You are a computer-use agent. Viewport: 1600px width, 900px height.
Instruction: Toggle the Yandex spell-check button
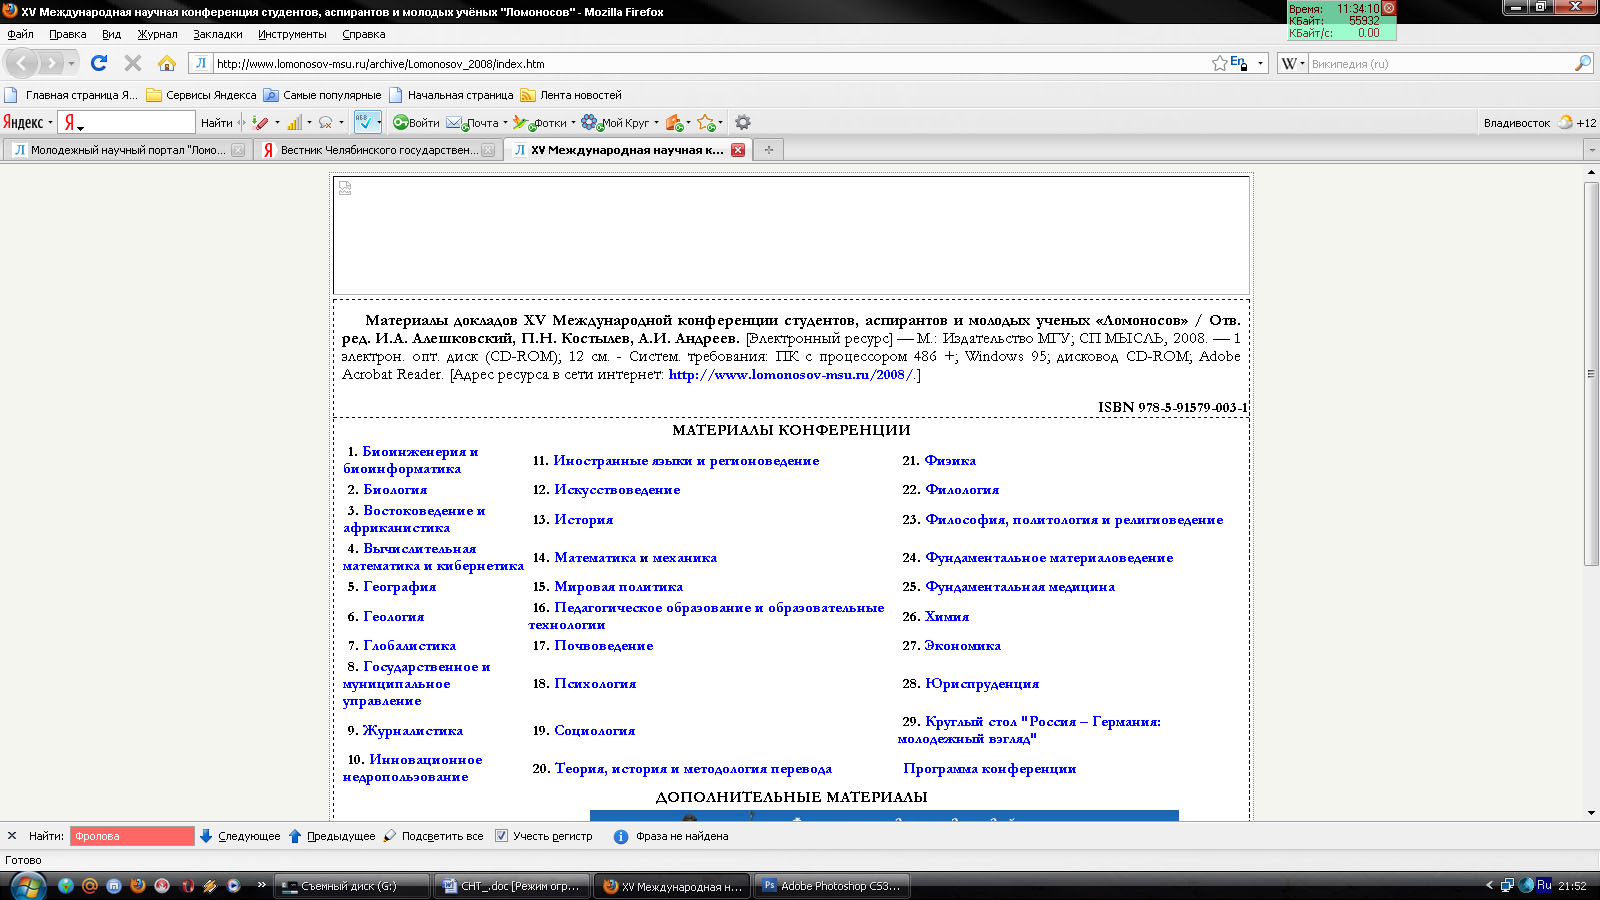(367, 122)
